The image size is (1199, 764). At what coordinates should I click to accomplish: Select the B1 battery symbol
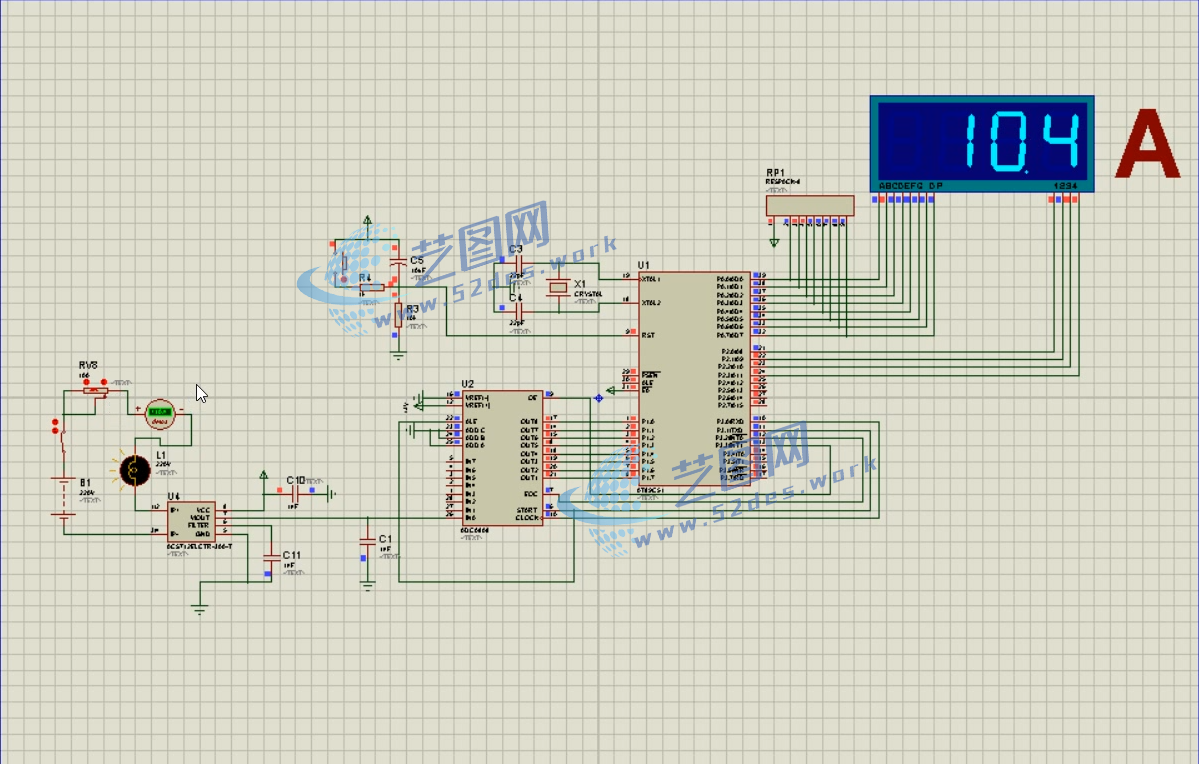click(x=63, y=498)
